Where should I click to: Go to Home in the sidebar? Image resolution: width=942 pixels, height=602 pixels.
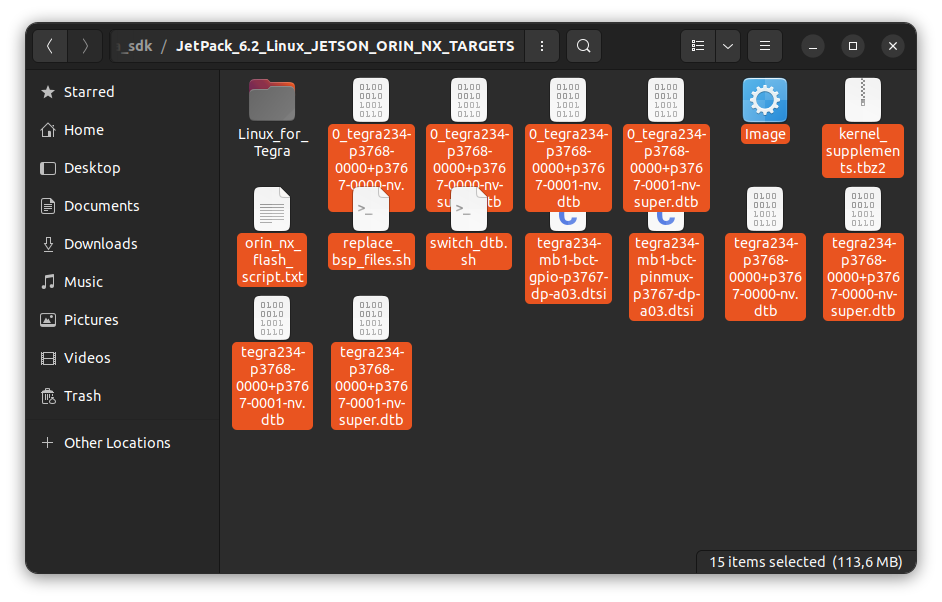coord(123,130)
